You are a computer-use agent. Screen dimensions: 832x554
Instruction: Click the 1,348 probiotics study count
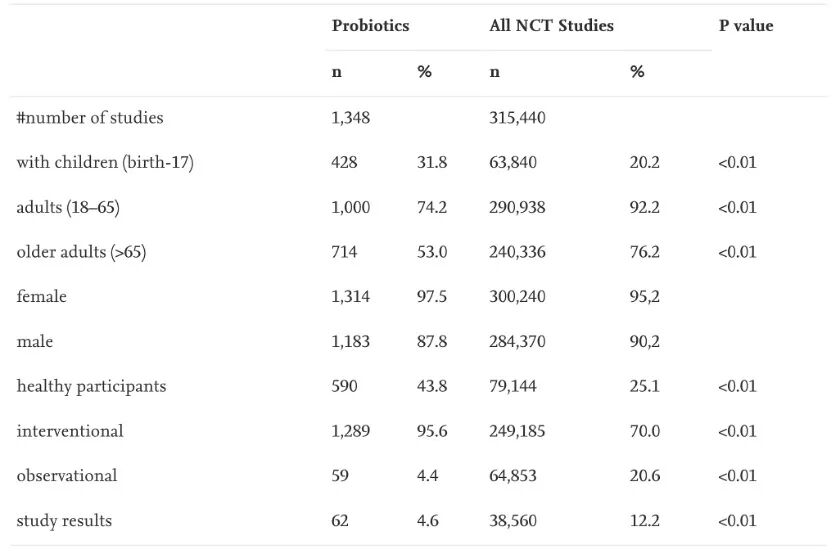point(350,118)
